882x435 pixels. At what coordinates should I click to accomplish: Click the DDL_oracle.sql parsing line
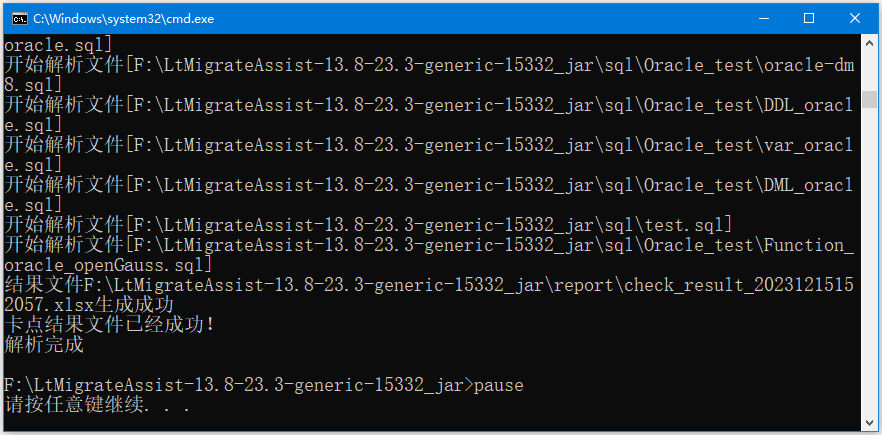coord(429,115)
